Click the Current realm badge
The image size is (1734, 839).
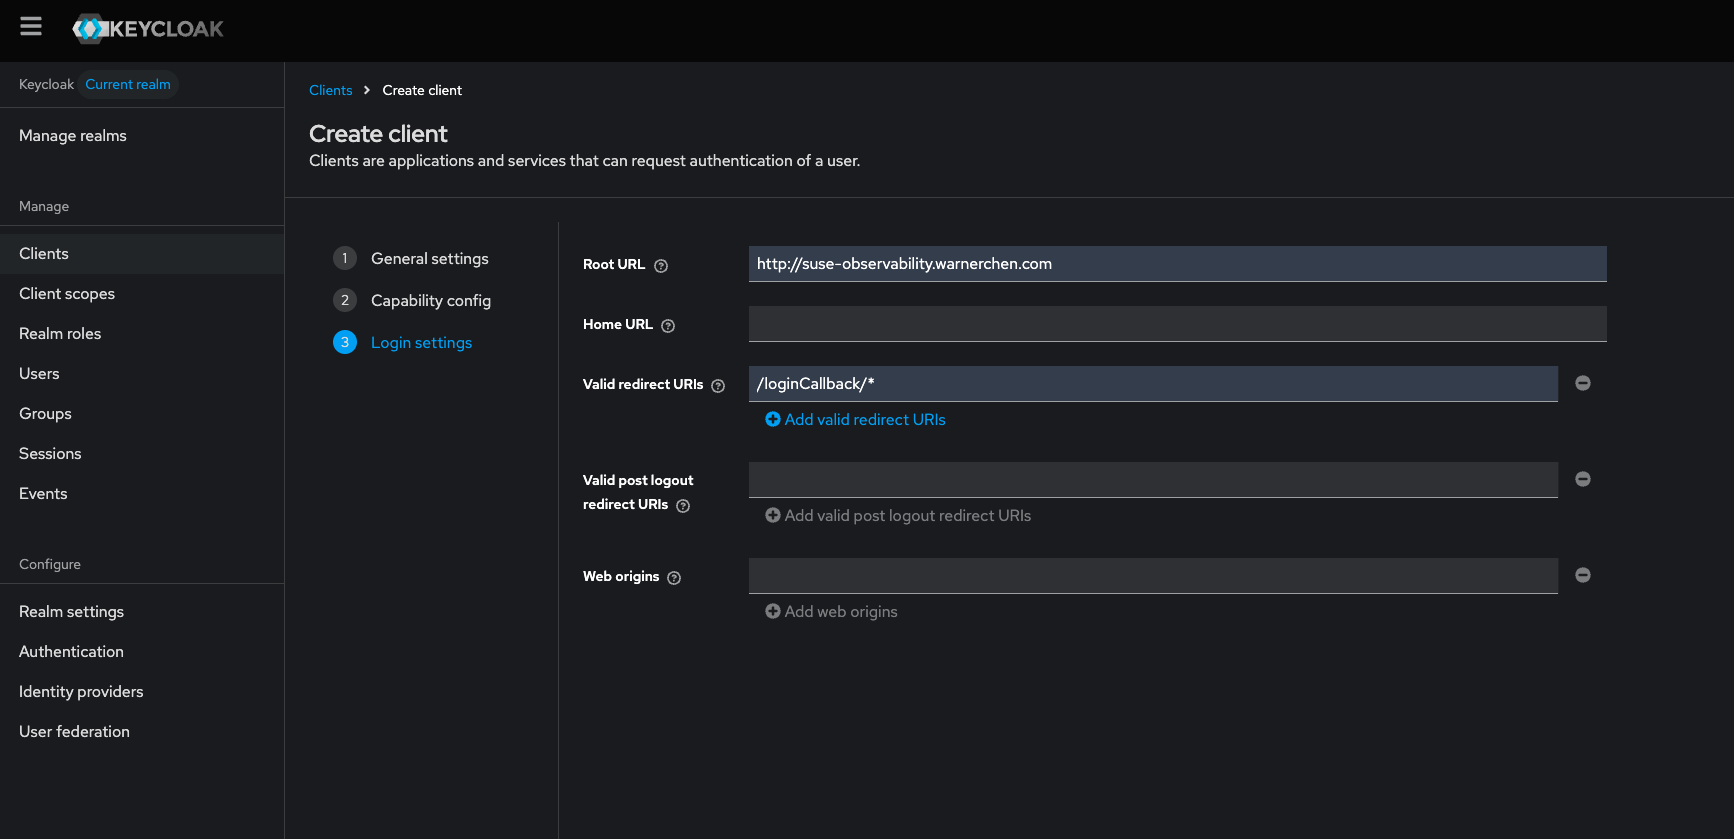pos(128,85)
